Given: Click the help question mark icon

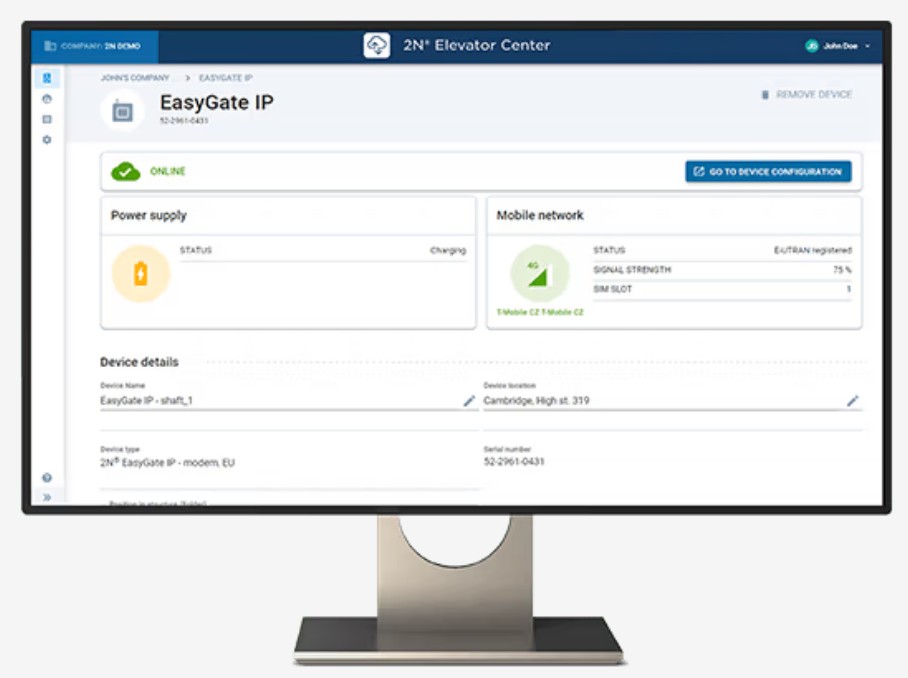Looking at the screenshot, I should click(47, 478).
